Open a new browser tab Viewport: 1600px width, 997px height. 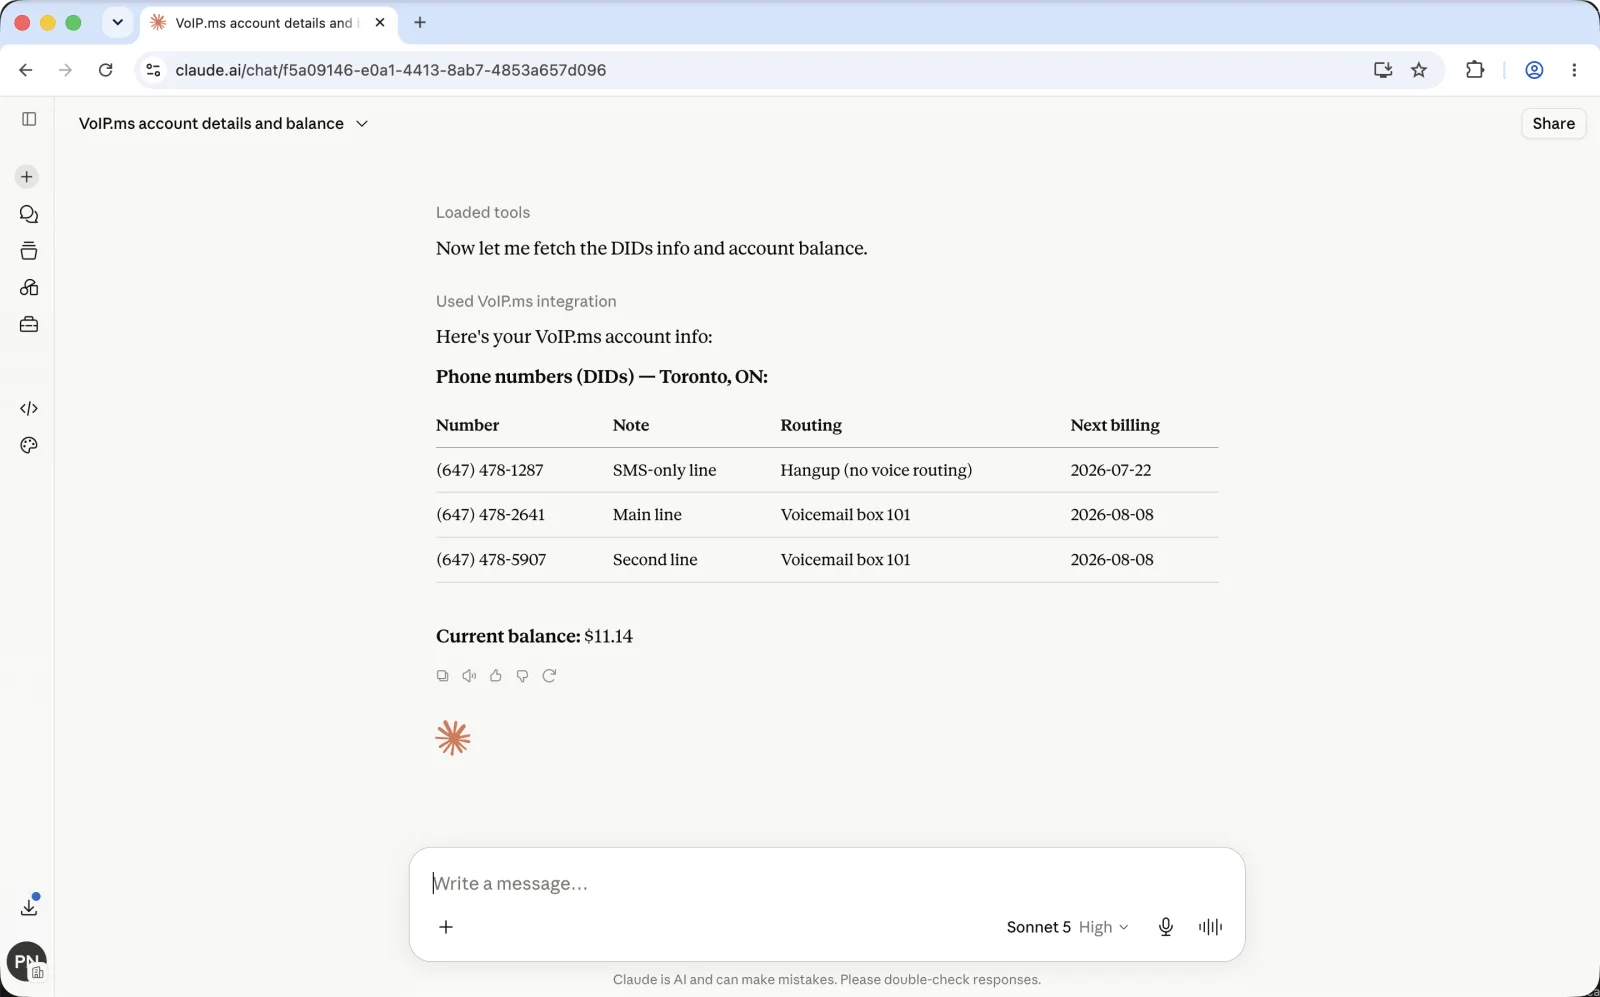tap(420, 22)
